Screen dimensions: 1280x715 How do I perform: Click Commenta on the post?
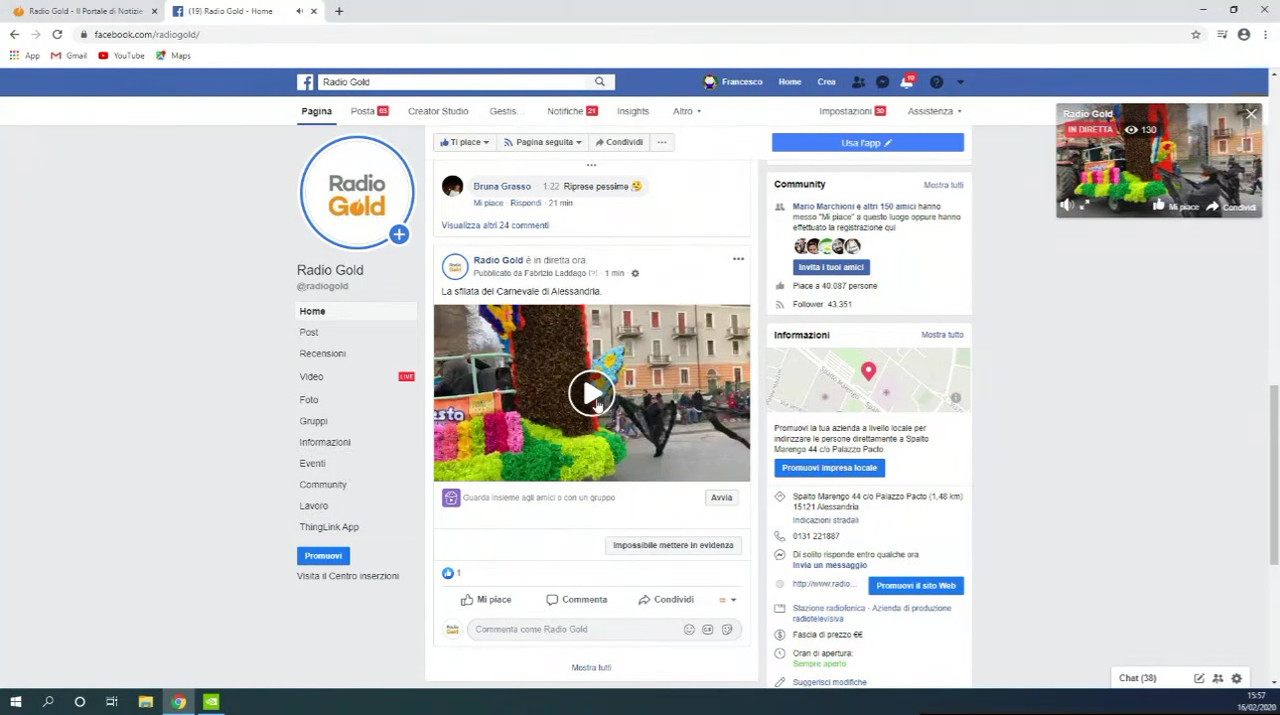point(577,599)
